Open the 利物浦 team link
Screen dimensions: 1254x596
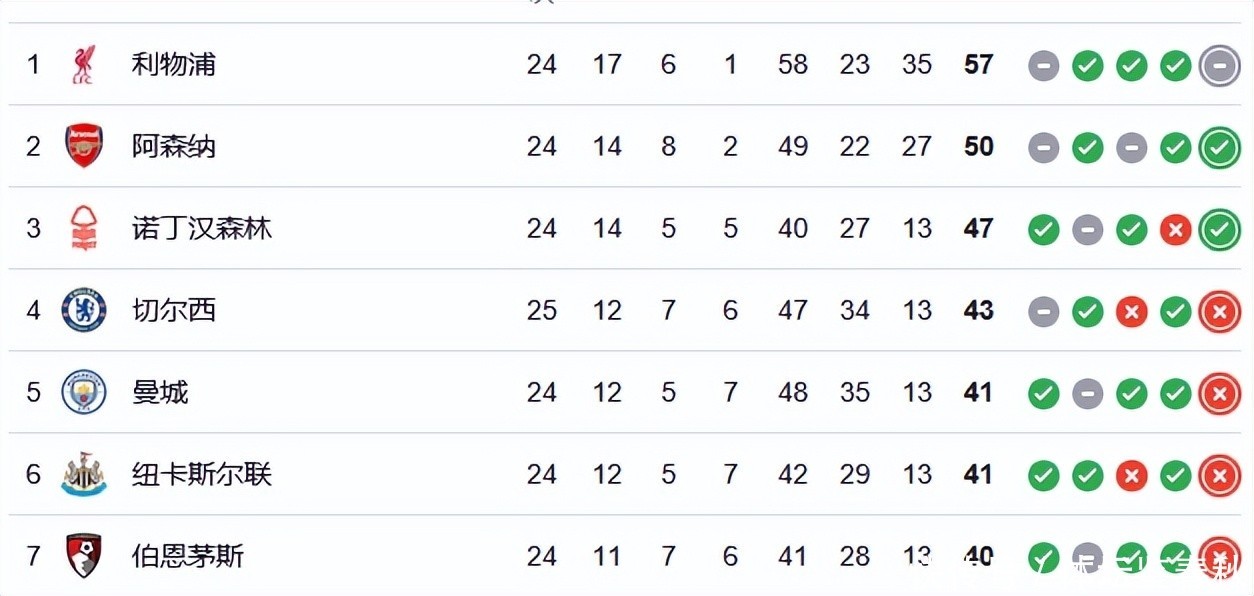point(174,65)
